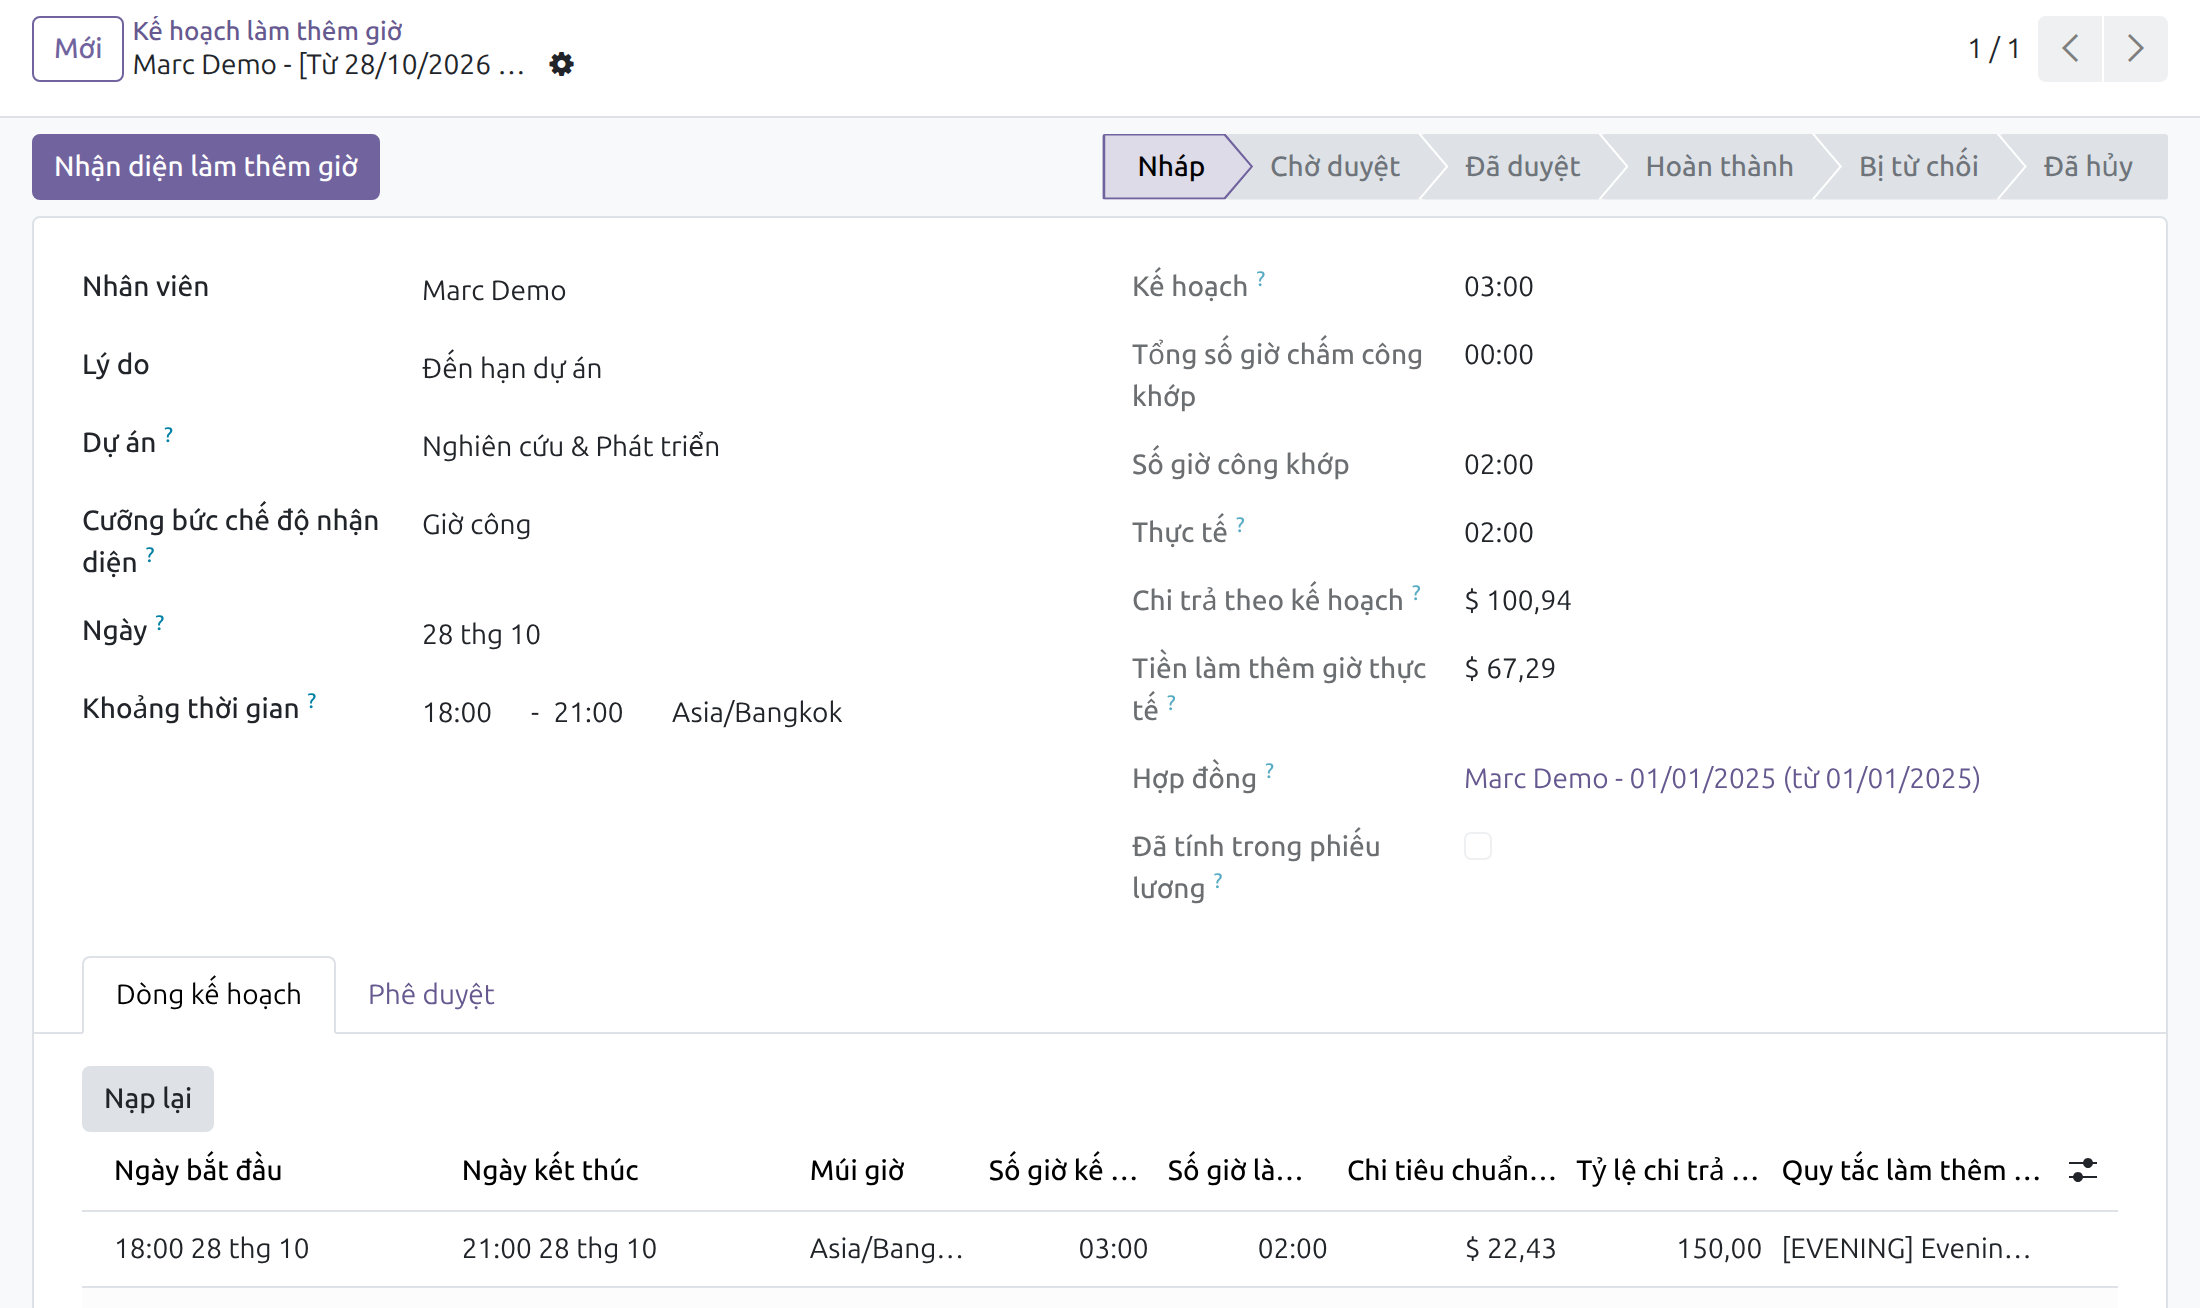Click the Nạp lại button
The image size is (2200, 1308).
[x=148, y=1098]
